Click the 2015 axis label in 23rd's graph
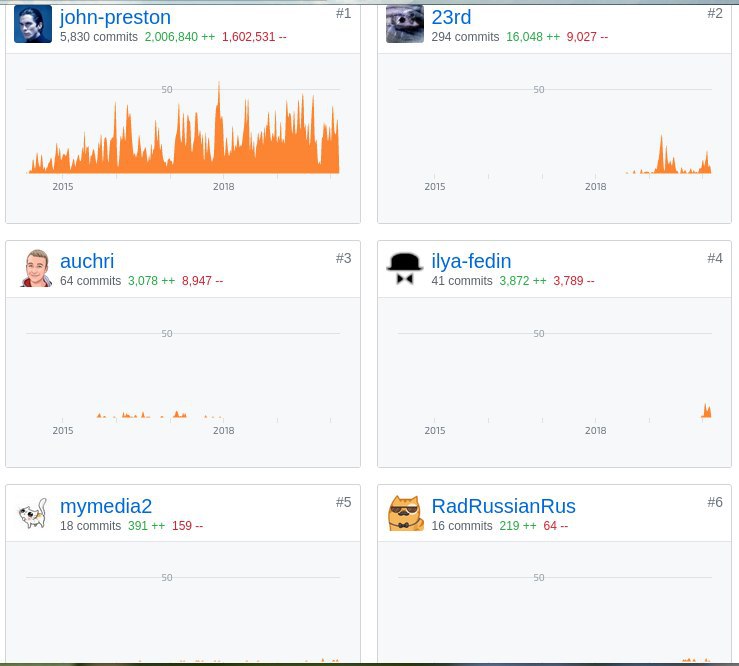The image size is (739, 666). 435,187
